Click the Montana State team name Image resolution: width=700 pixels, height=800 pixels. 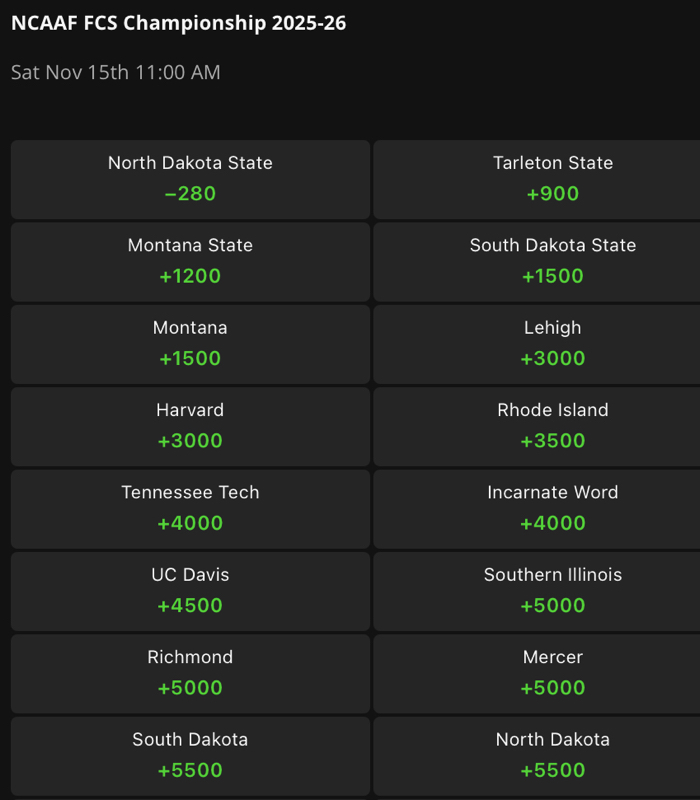[190, 245]
